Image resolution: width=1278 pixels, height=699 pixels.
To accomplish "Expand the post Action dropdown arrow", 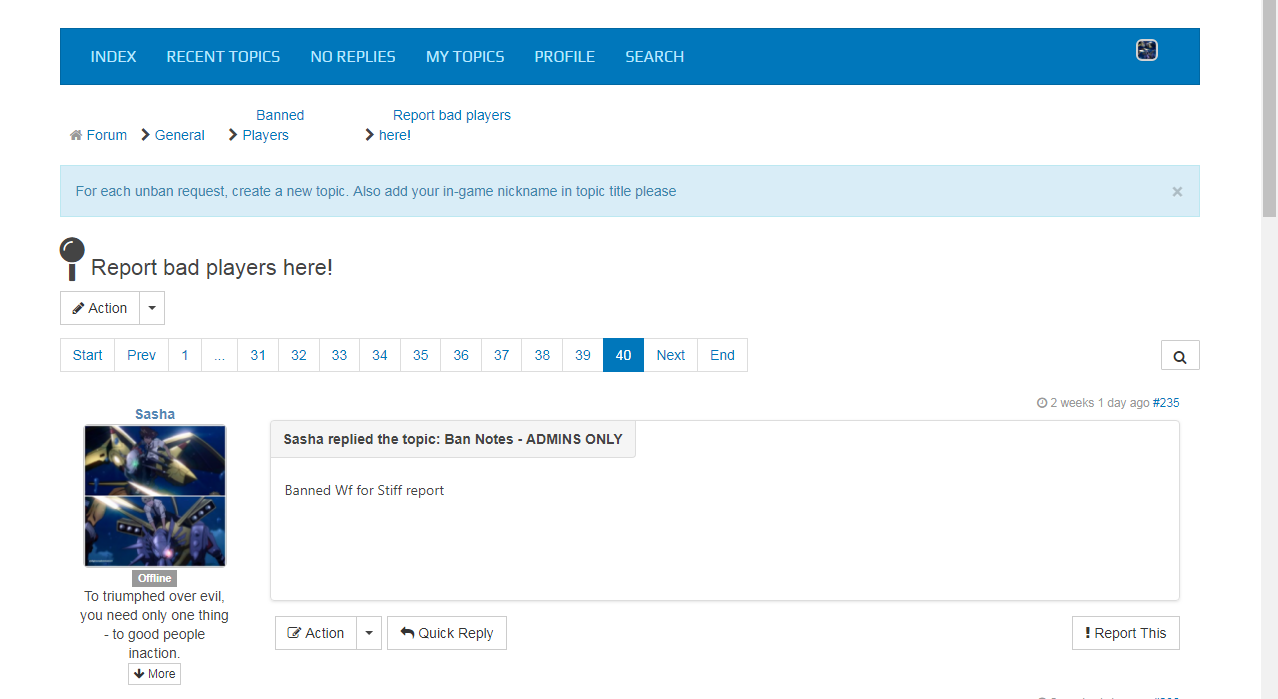I will click(x=369, y=633).
